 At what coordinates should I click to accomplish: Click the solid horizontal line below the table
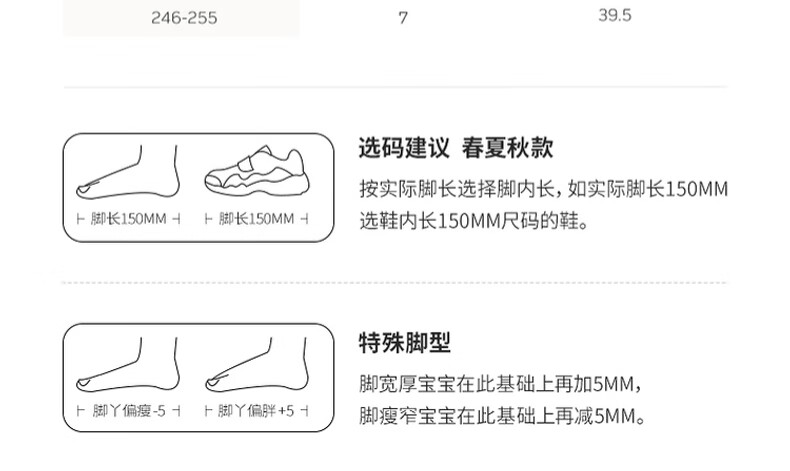click(x=395, y=87)
